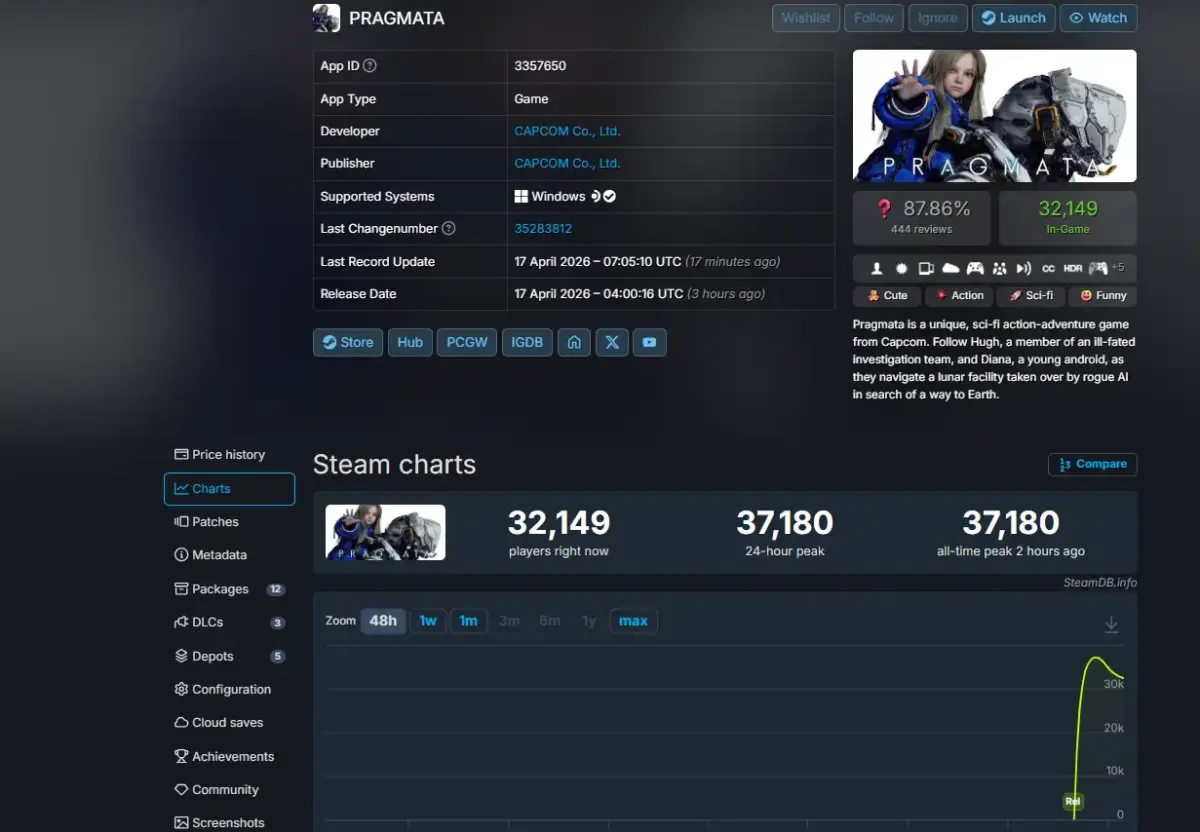Image resolution: width=1200 pixels, height=832 pixels.
Task: Click the Rel release marker on chart
Action: (x=1073, y=801)
